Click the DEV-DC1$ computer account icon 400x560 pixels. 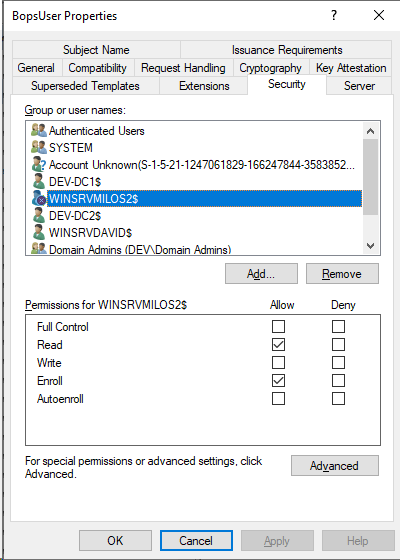[x=39, y=181]
